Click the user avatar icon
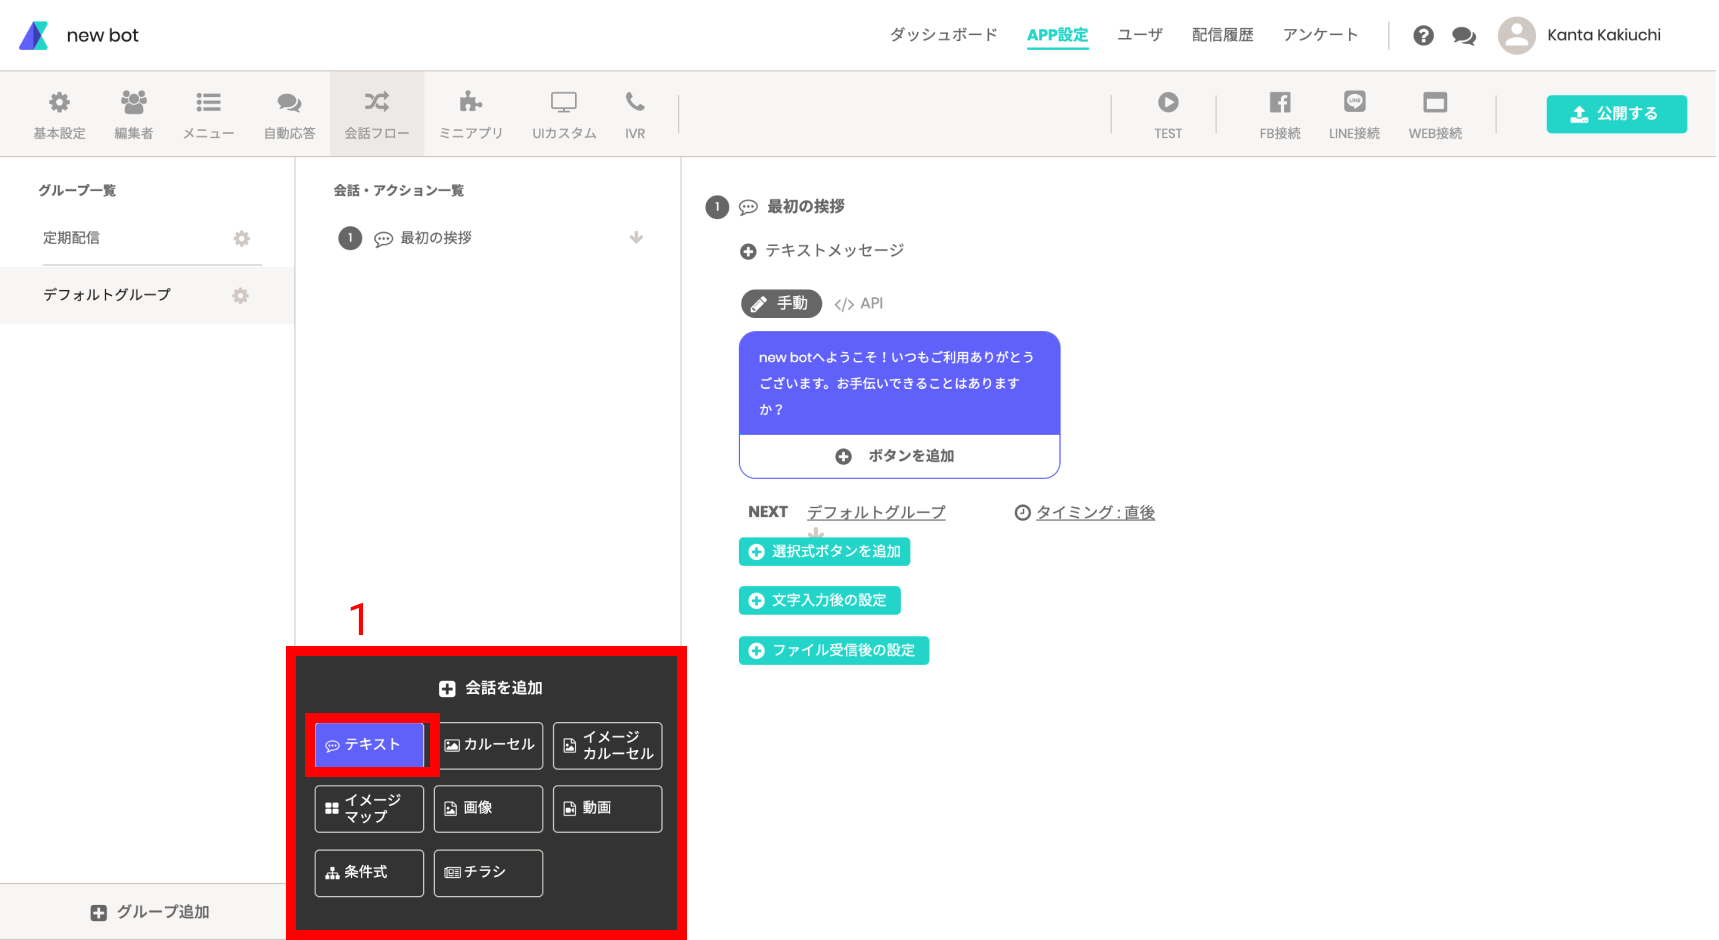The width and height of the screenshot is (1719, 940). [x=1516, y=36]
